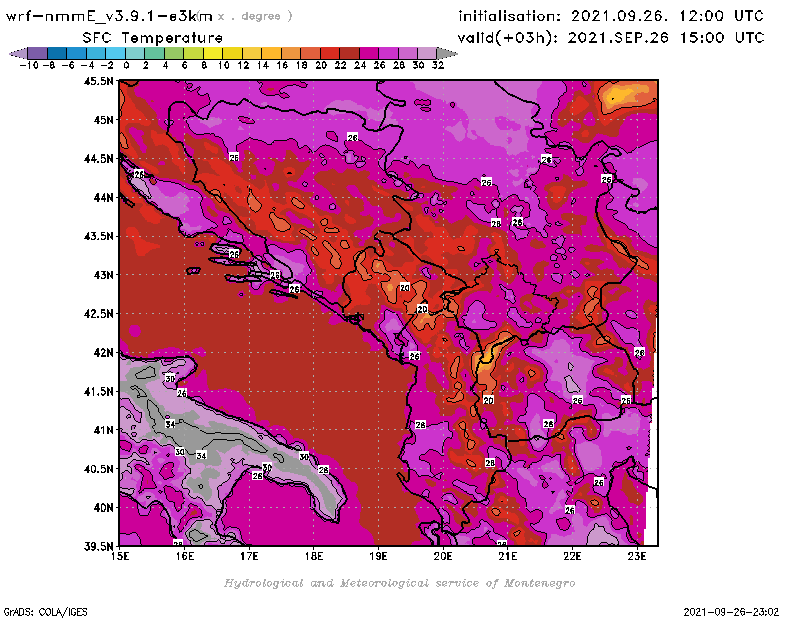
Task: Click the legend scale value '0'
Action: (x=126, y=66)
